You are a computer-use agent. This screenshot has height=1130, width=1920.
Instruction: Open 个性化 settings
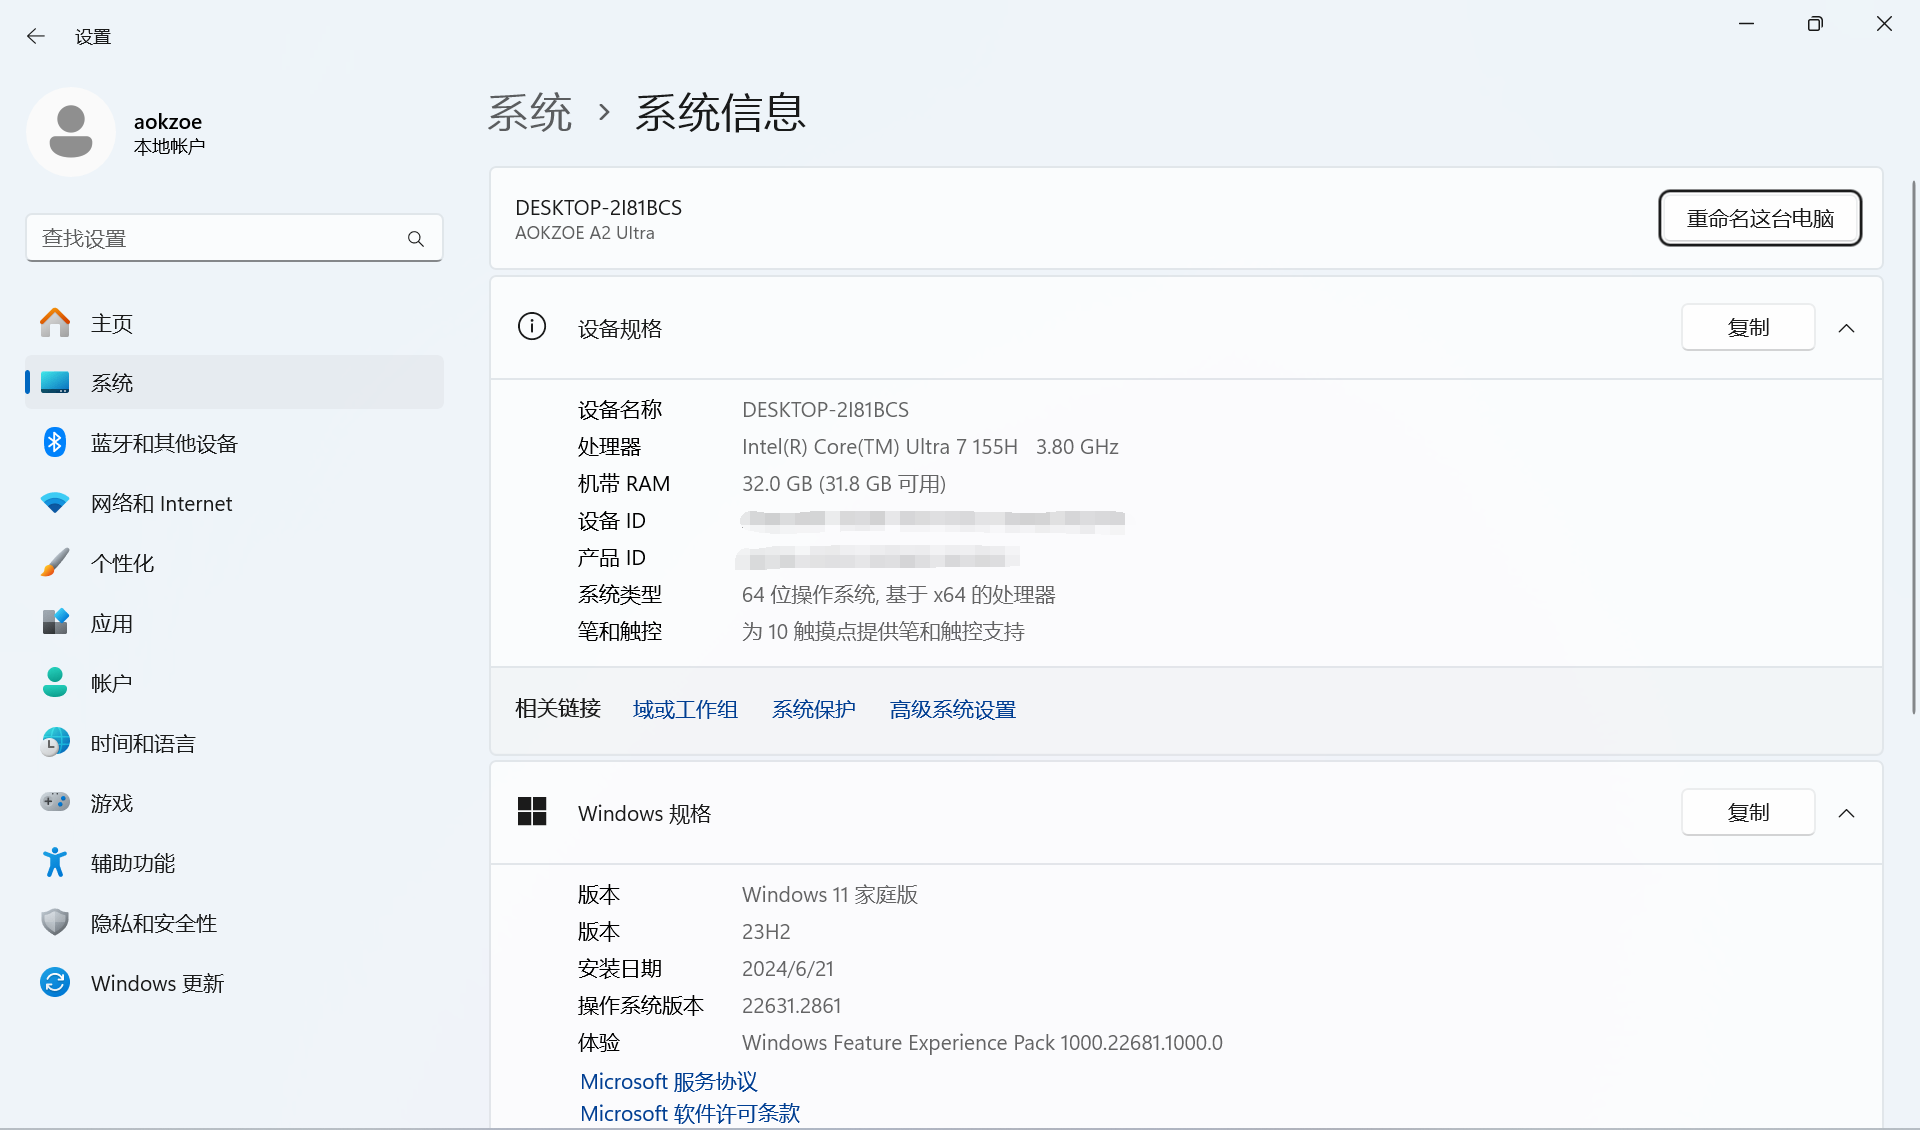pyautogui.click(x=234, y=563)
